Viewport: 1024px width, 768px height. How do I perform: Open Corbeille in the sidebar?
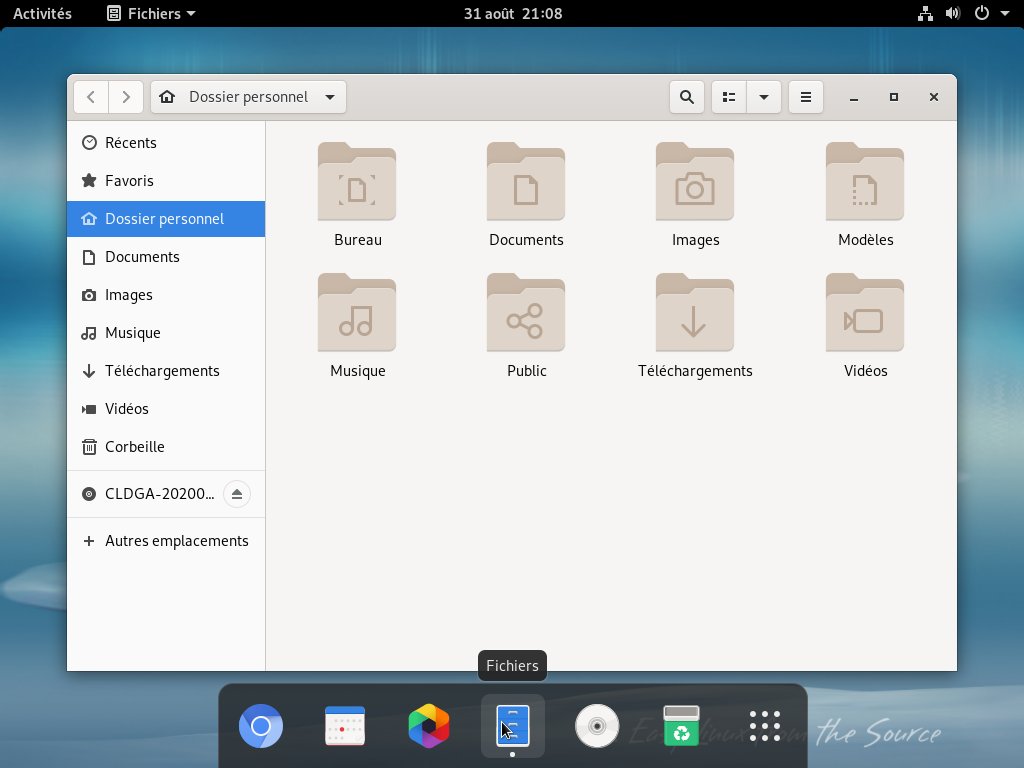pos(166,447)
